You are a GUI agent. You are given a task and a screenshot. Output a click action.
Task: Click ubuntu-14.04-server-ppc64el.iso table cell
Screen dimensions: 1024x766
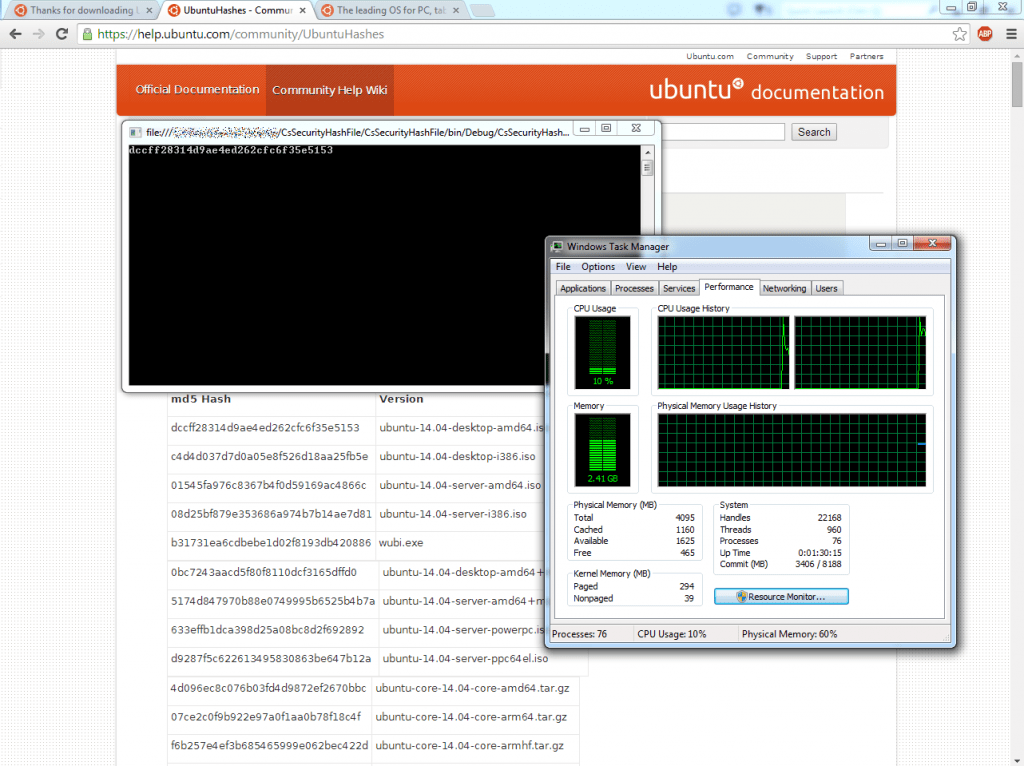[465, 658]
